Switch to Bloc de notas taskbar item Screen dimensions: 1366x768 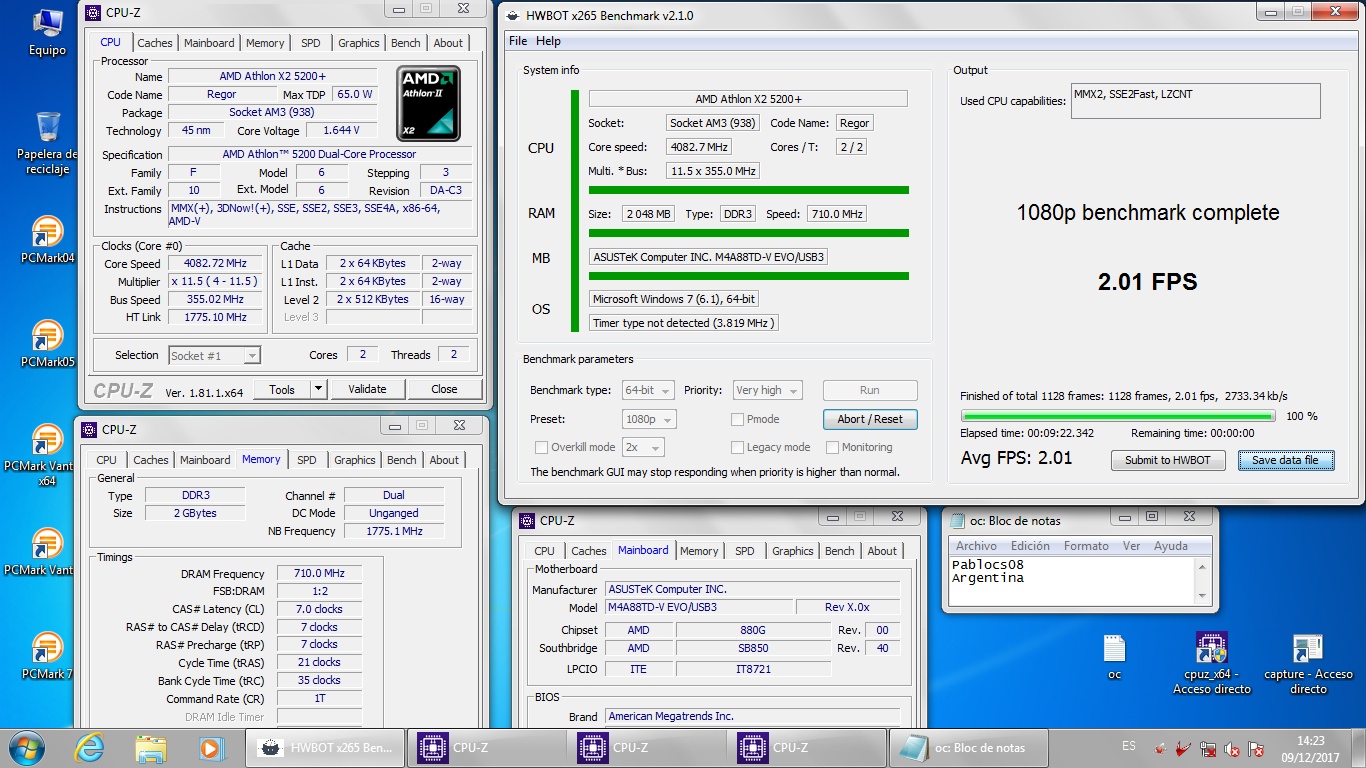click(967, 747)
